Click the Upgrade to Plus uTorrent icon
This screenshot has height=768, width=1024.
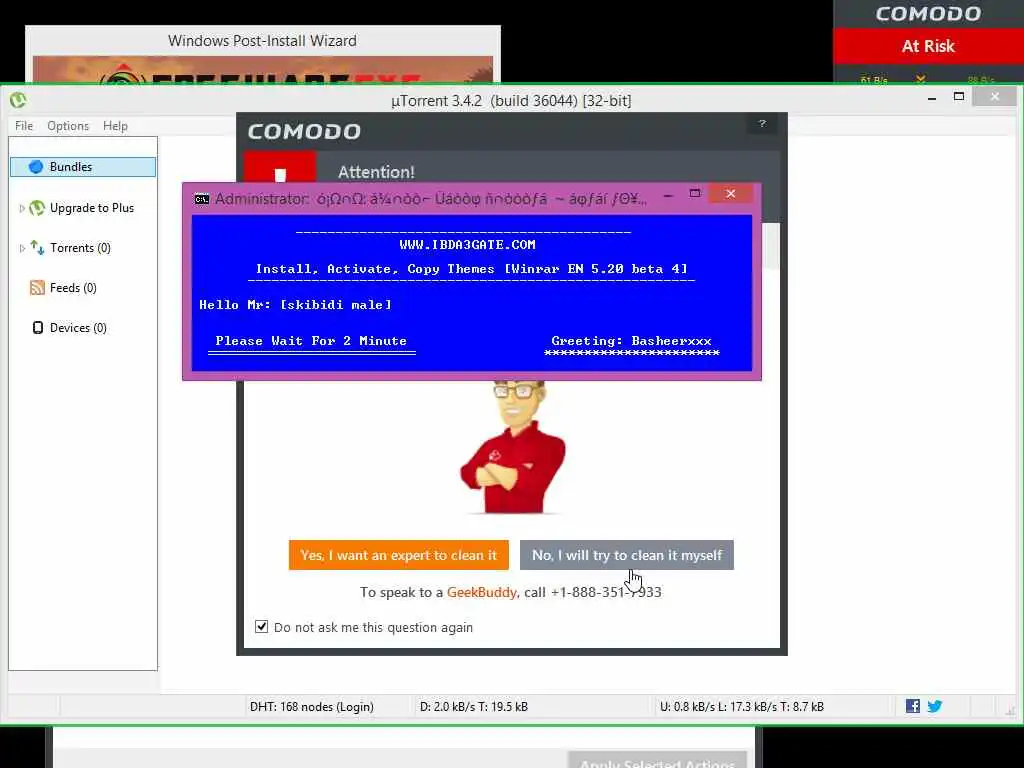click(x=37, y=208)
